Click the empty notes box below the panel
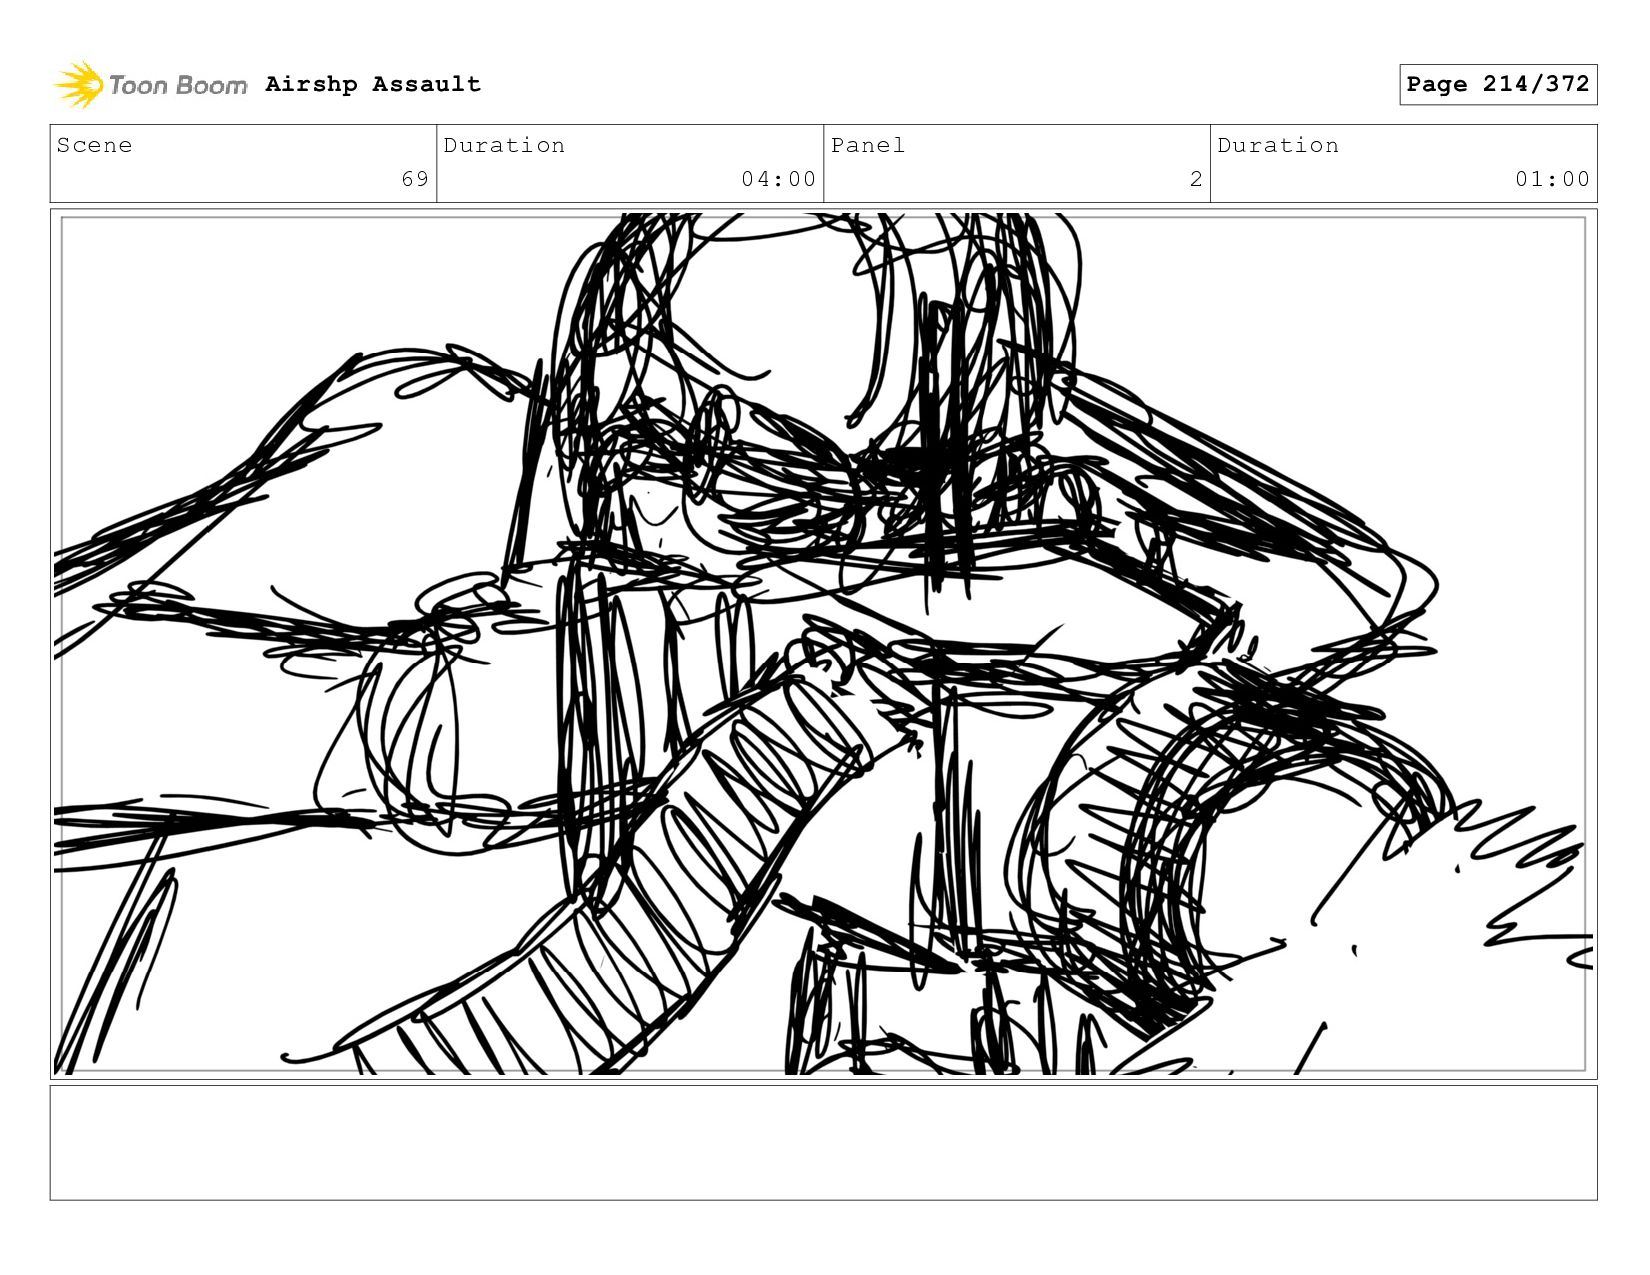This screenshot has height=1275, width=1650. (823, 1143)
